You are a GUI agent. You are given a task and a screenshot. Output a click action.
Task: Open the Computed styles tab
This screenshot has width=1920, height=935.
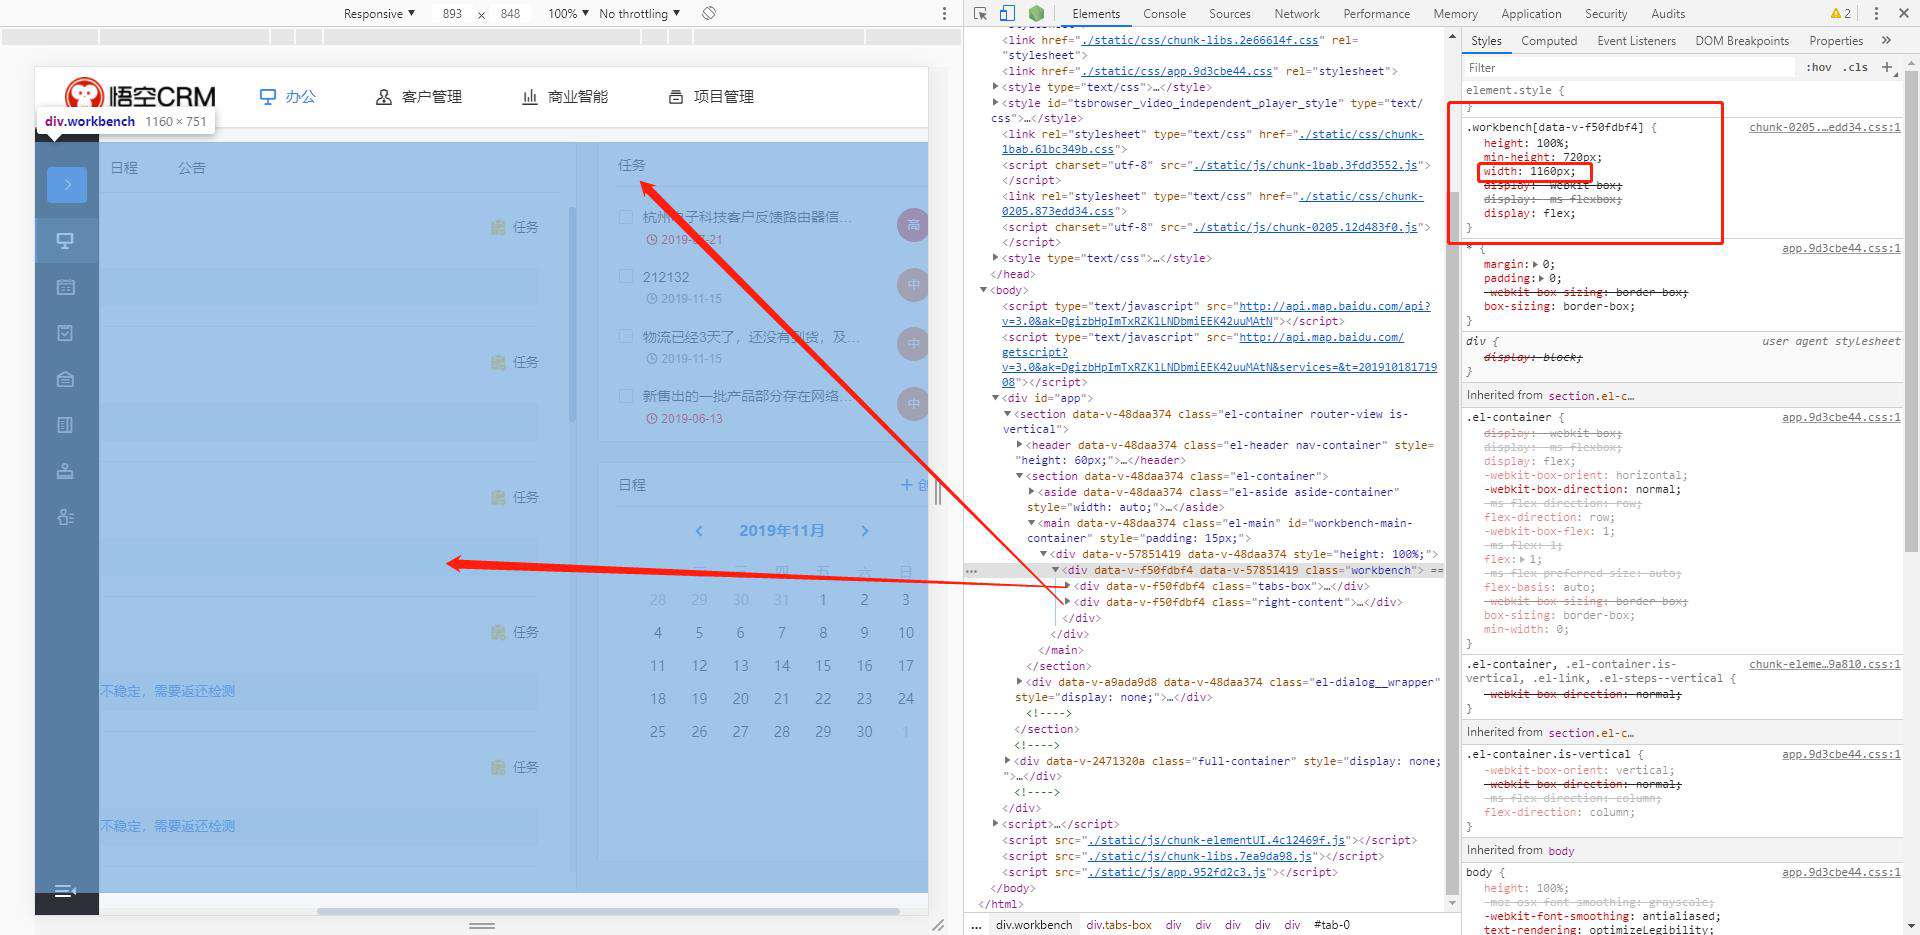(1549, 41)
